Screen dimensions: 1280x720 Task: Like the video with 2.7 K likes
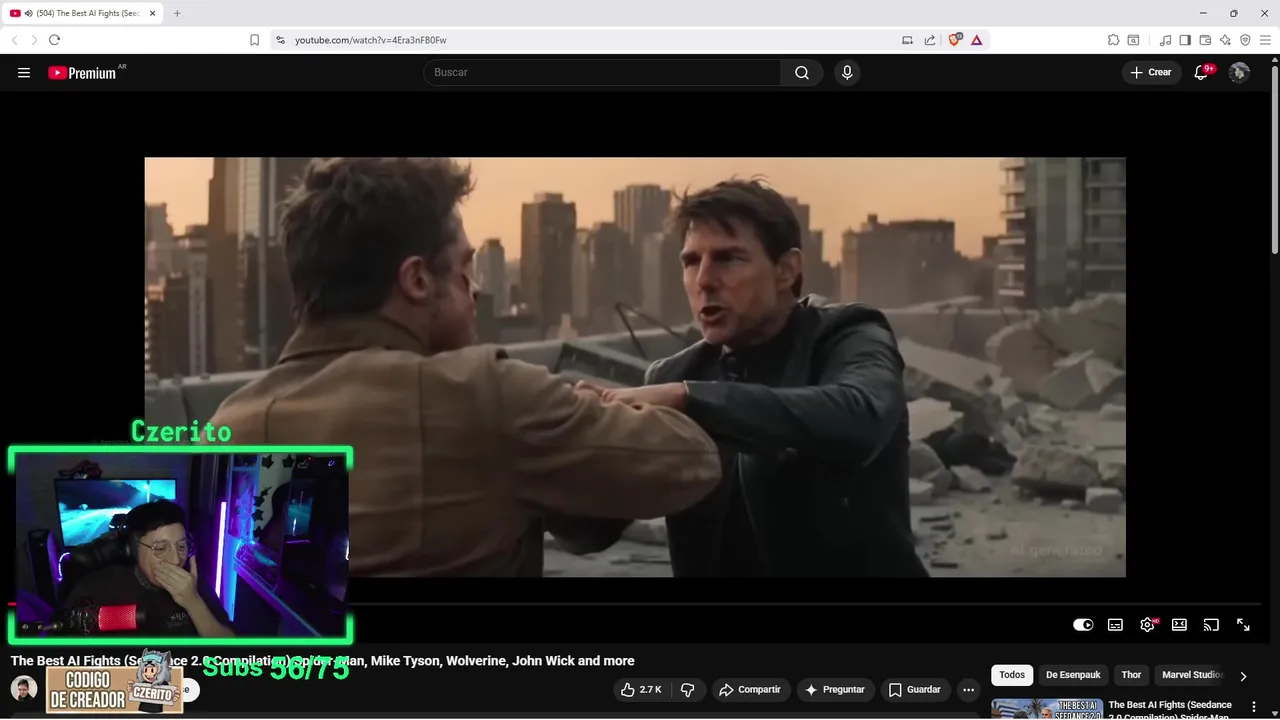coord(640,690)
